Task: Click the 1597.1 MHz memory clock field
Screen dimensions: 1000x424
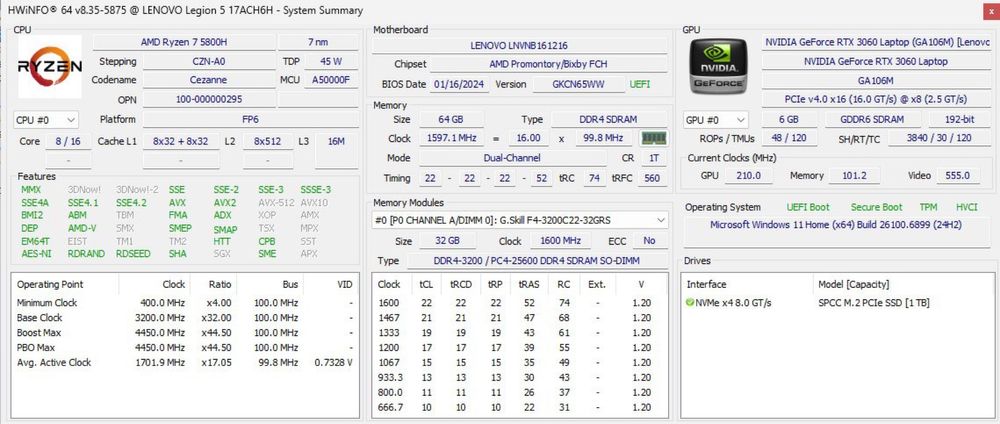Action: click(452, 138)
